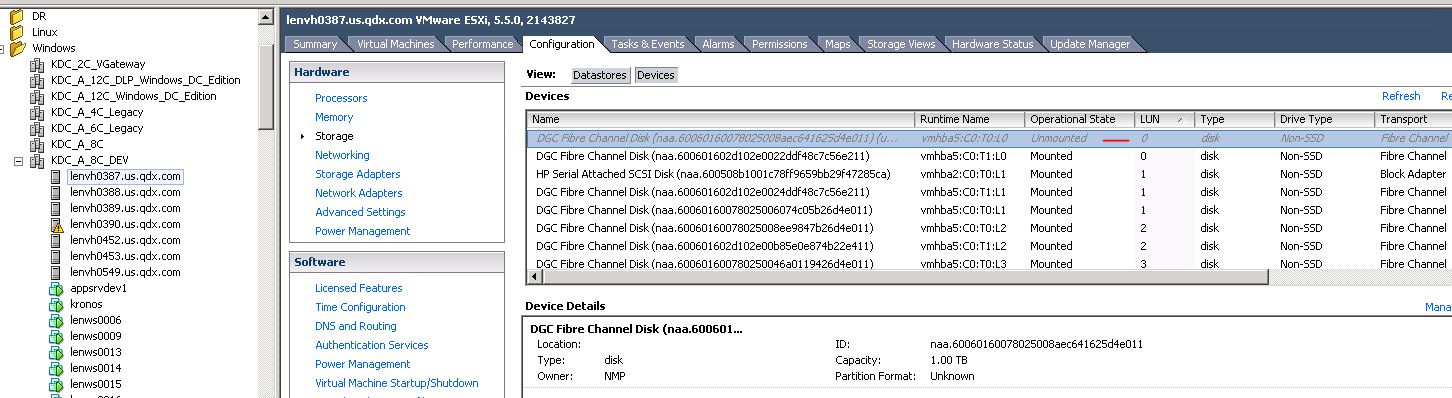Open Processors hardware settings
This screenshot has width=1452, height=398.
(341, 98)
